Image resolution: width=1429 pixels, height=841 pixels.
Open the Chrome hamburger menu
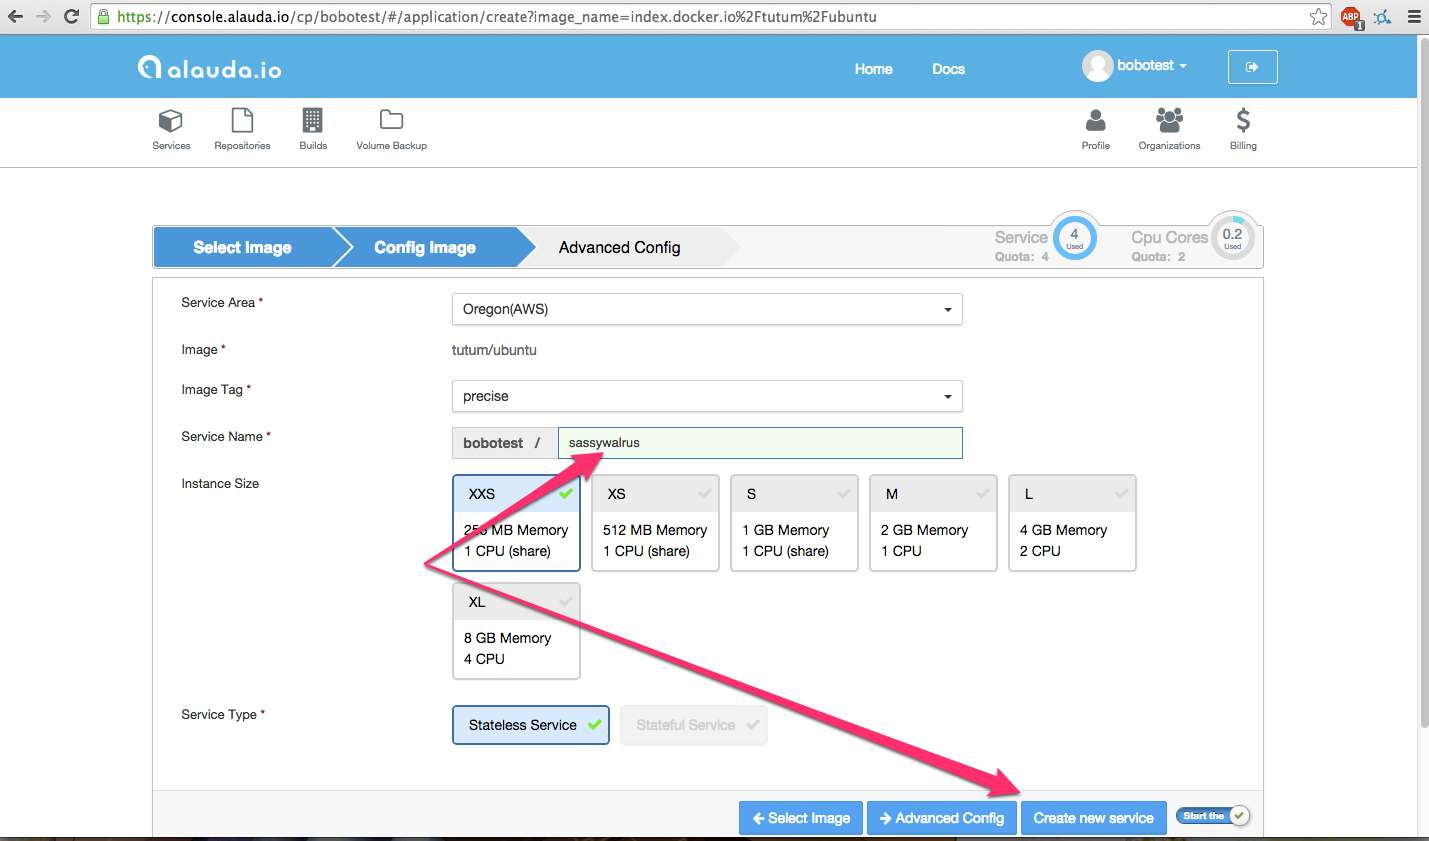pos(1414,16)
